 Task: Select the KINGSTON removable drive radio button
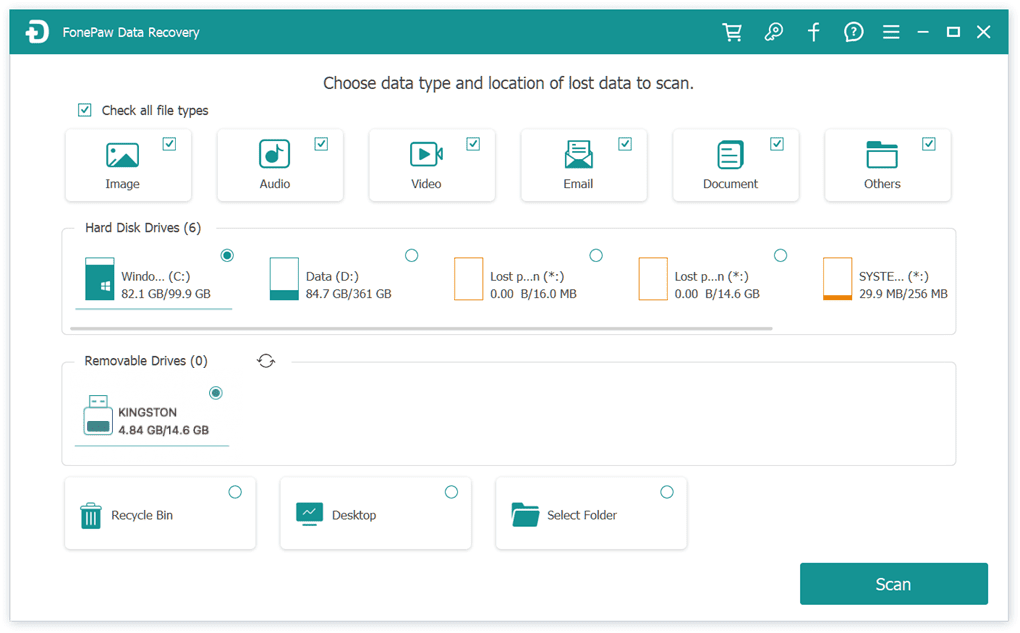point(216,393)
